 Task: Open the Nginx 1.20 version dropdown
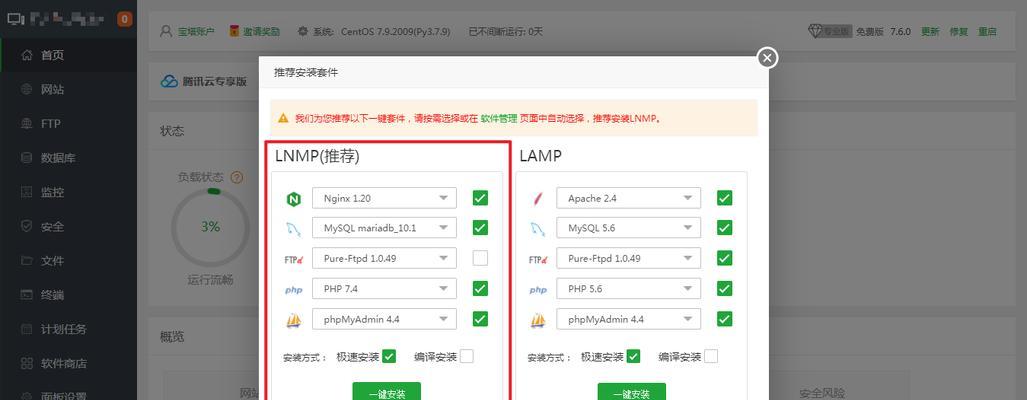click(384, 198)
